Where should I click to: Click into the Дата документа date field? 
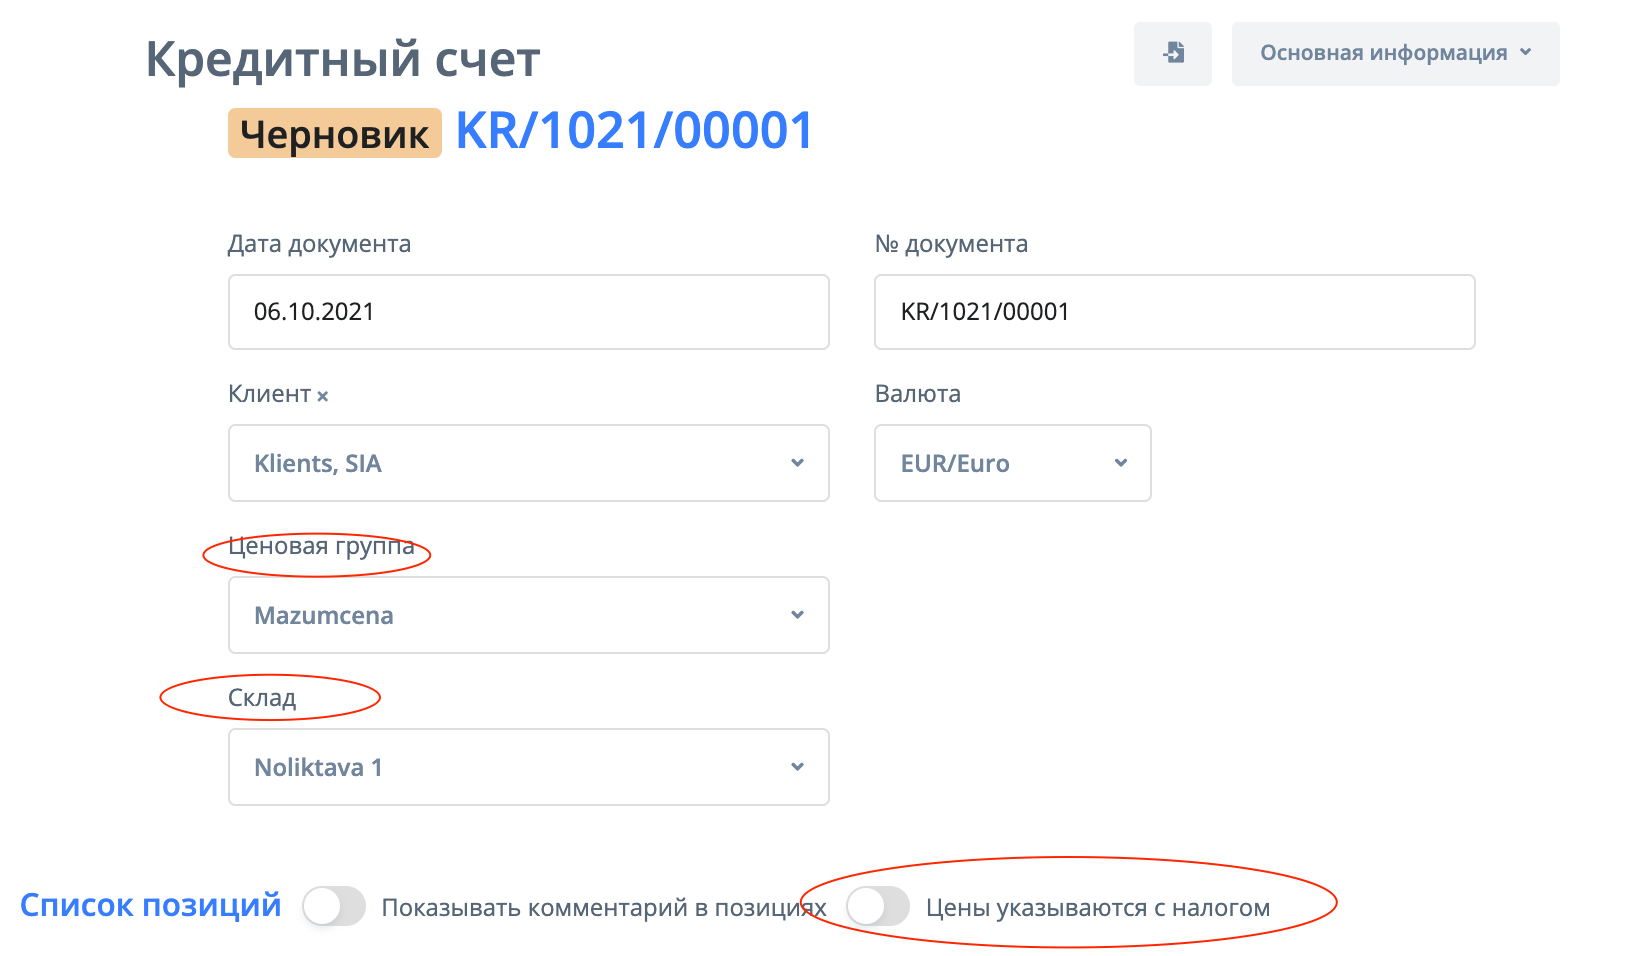click(x=528, y=312)
